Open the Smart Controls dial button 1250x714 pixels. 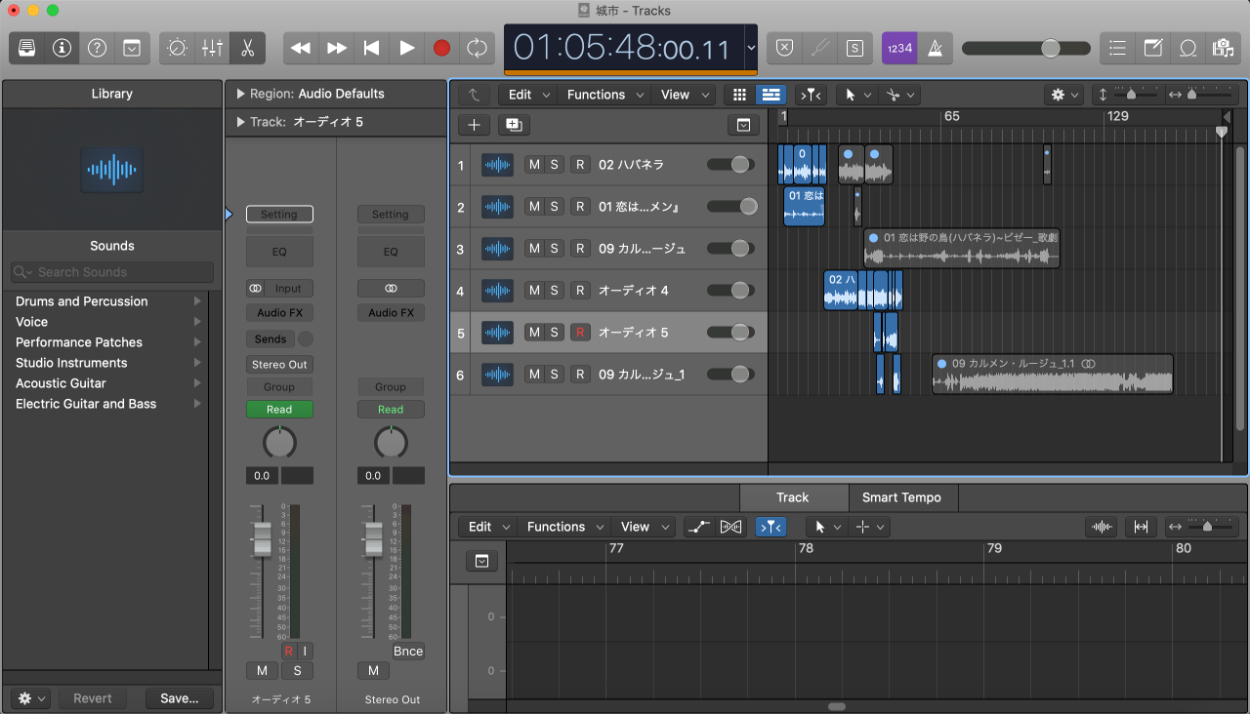[177, 48]
